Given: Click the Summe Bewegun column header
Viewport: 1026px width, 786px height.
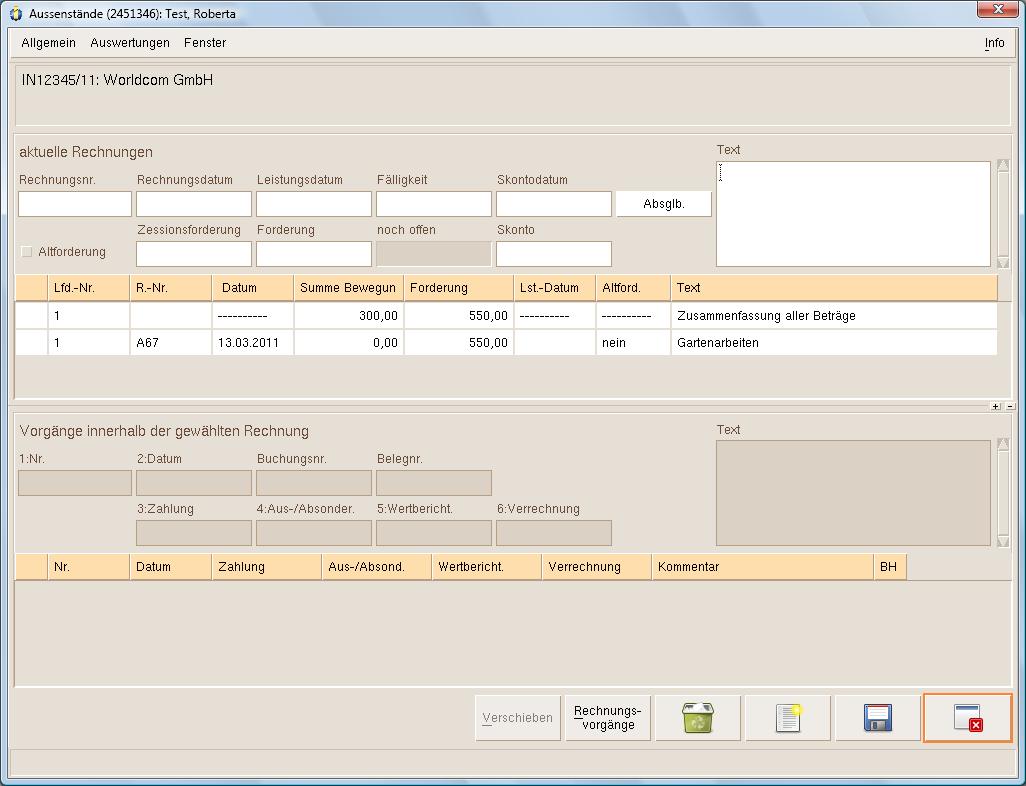Looking at the screenshot, I should (349, 288).
